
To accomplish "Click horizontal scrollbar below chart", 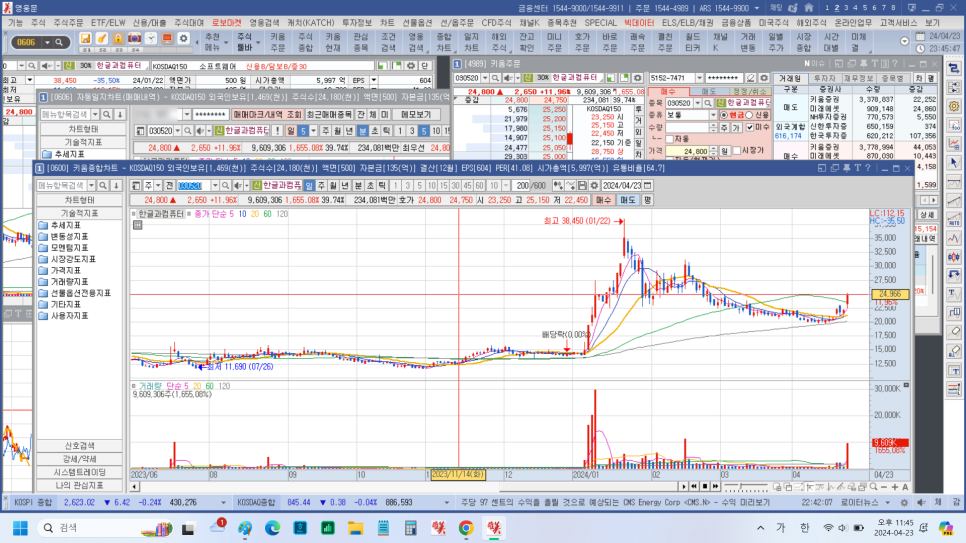I will pyautogui.click(x=407, y=487).
